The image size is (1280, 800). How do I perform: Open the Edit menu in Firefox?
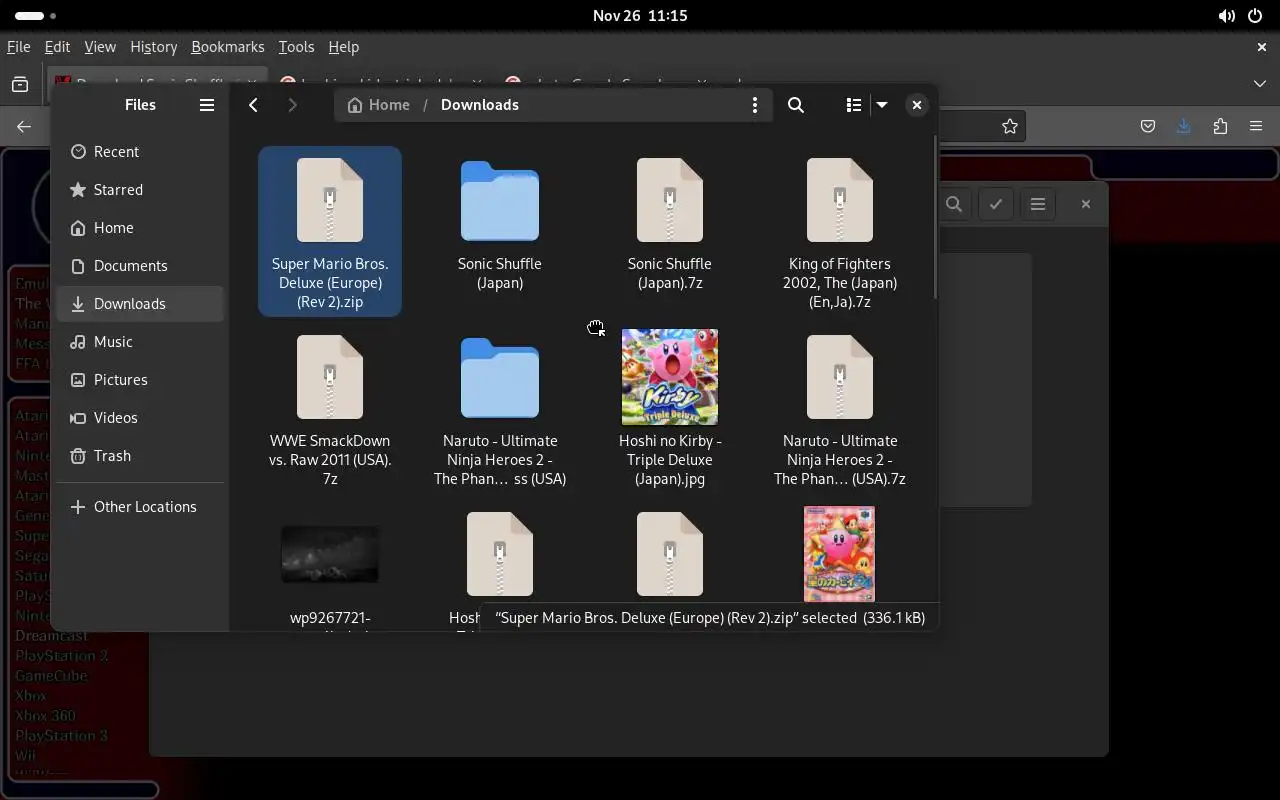(x=57, y=47)
